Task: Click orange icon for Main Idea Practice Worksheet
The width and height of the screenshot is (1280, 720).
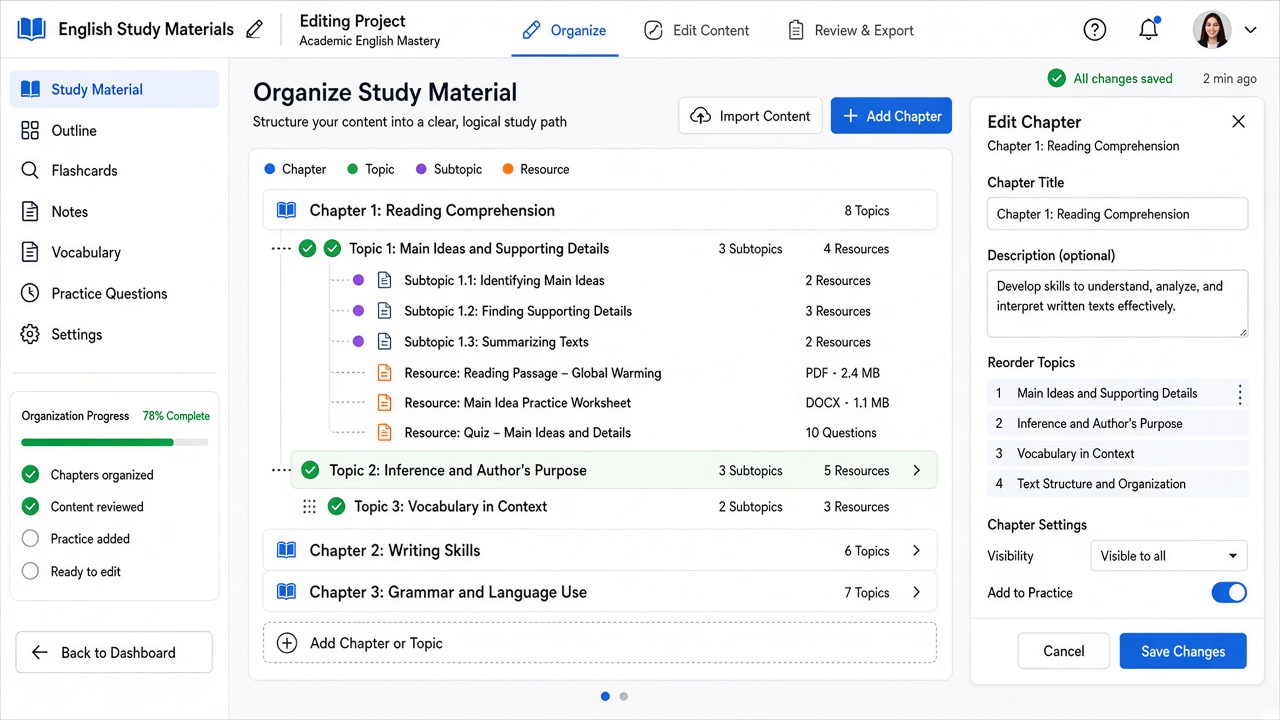Action: [x=384, y=403]
